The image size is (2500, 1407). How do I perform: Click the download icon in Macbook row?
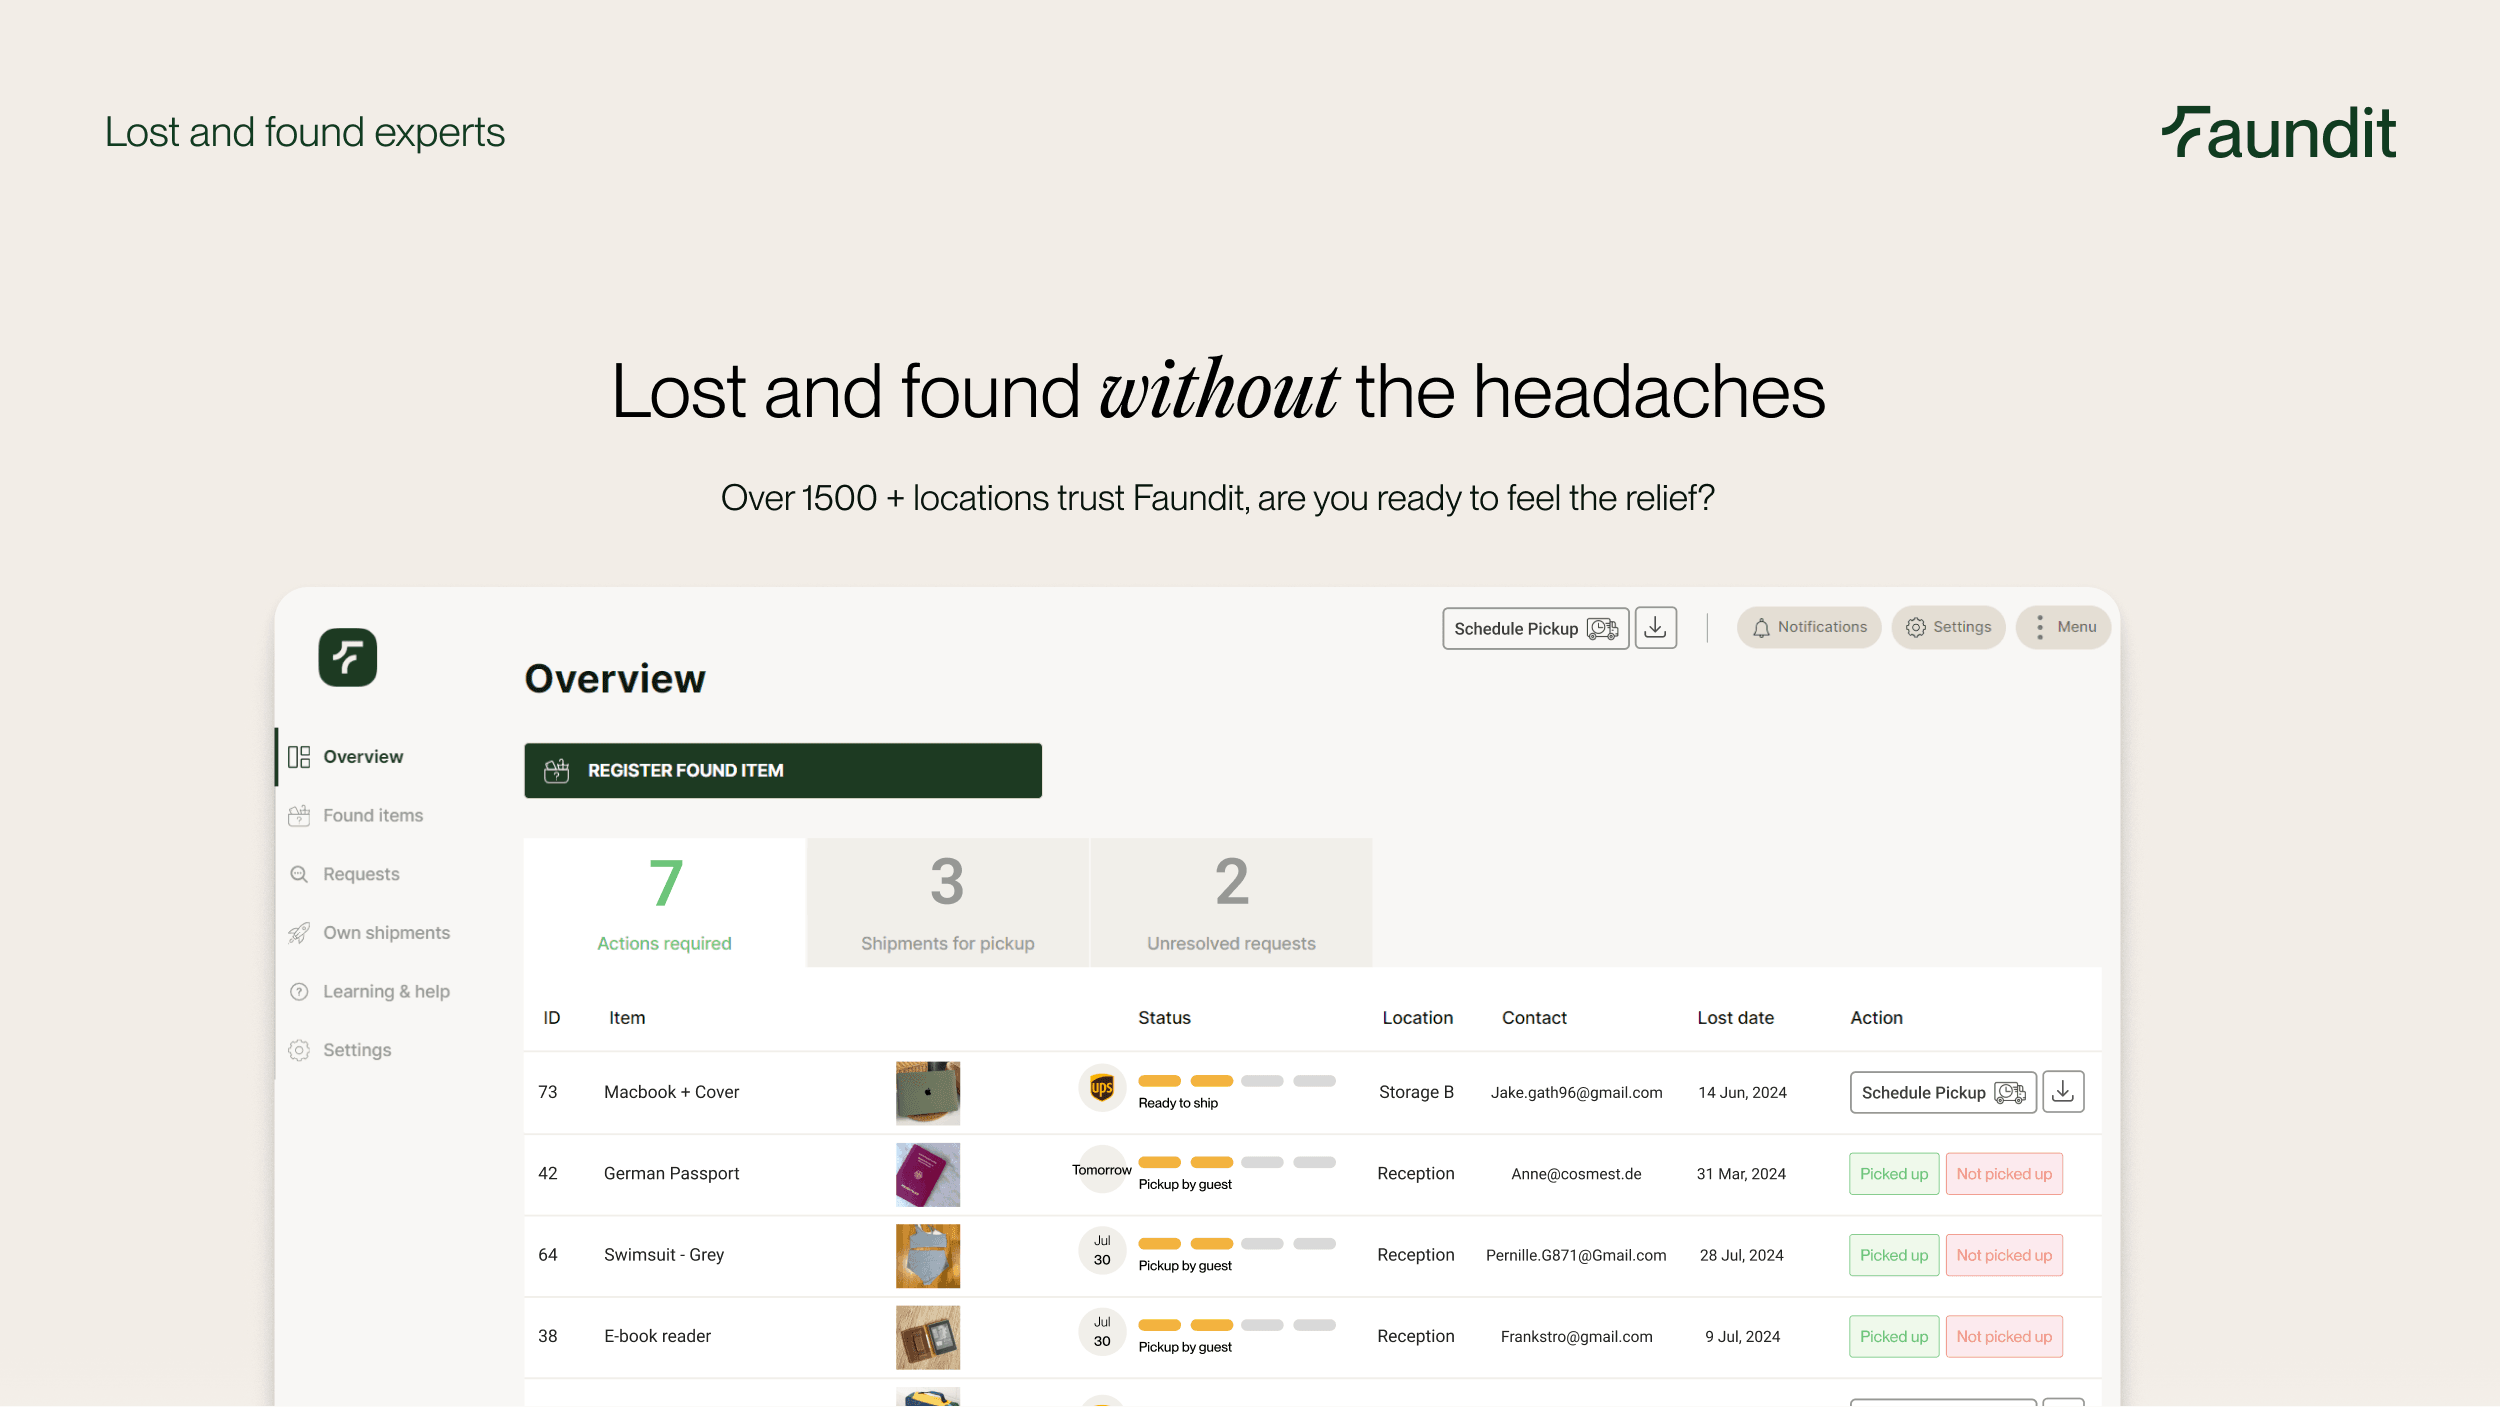pos(2062,1092)
